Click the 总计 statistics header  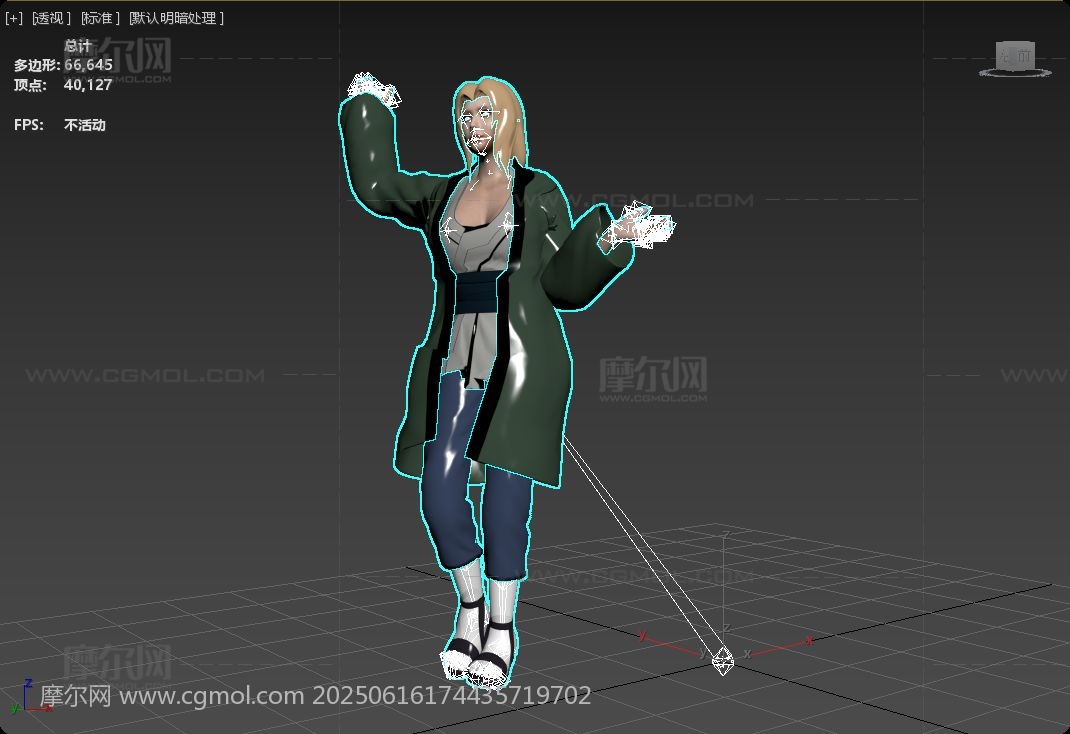[x=78, y=46]
